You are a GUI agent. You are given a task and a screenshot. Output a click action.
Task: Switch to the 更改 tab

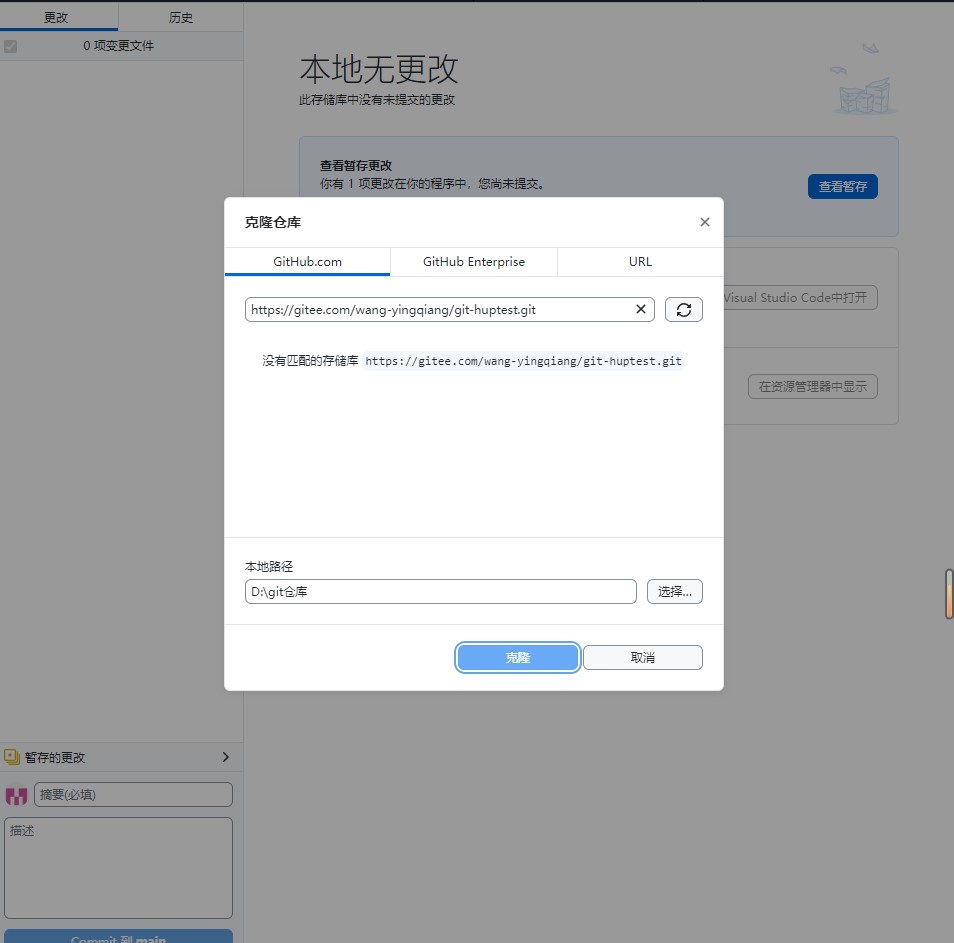coord(60,17)
